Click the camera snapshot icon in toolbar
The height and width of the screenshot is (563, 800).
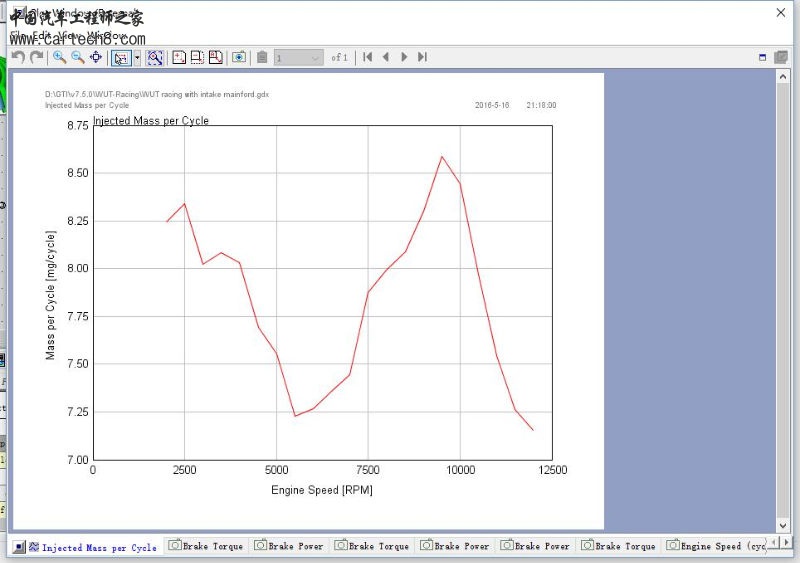(239, 57)
